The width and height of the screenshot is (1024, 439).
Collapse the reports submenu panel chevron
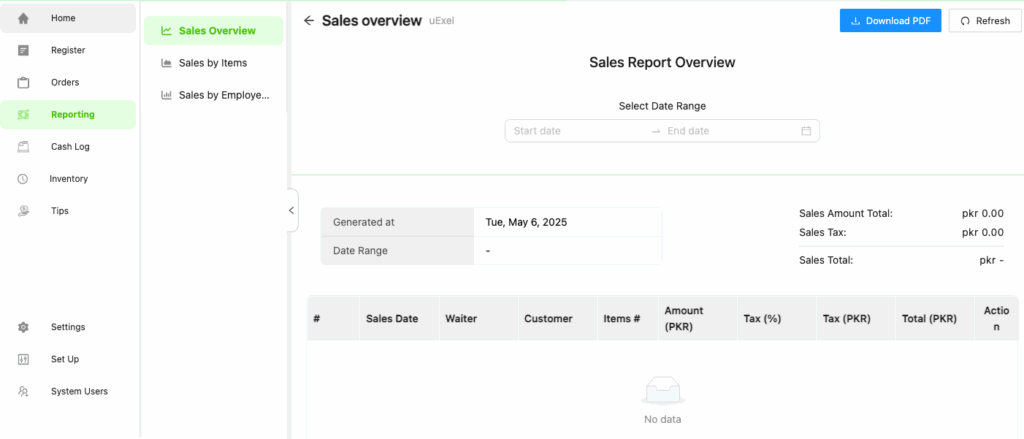pyautogui.click(x=291, y=210)
